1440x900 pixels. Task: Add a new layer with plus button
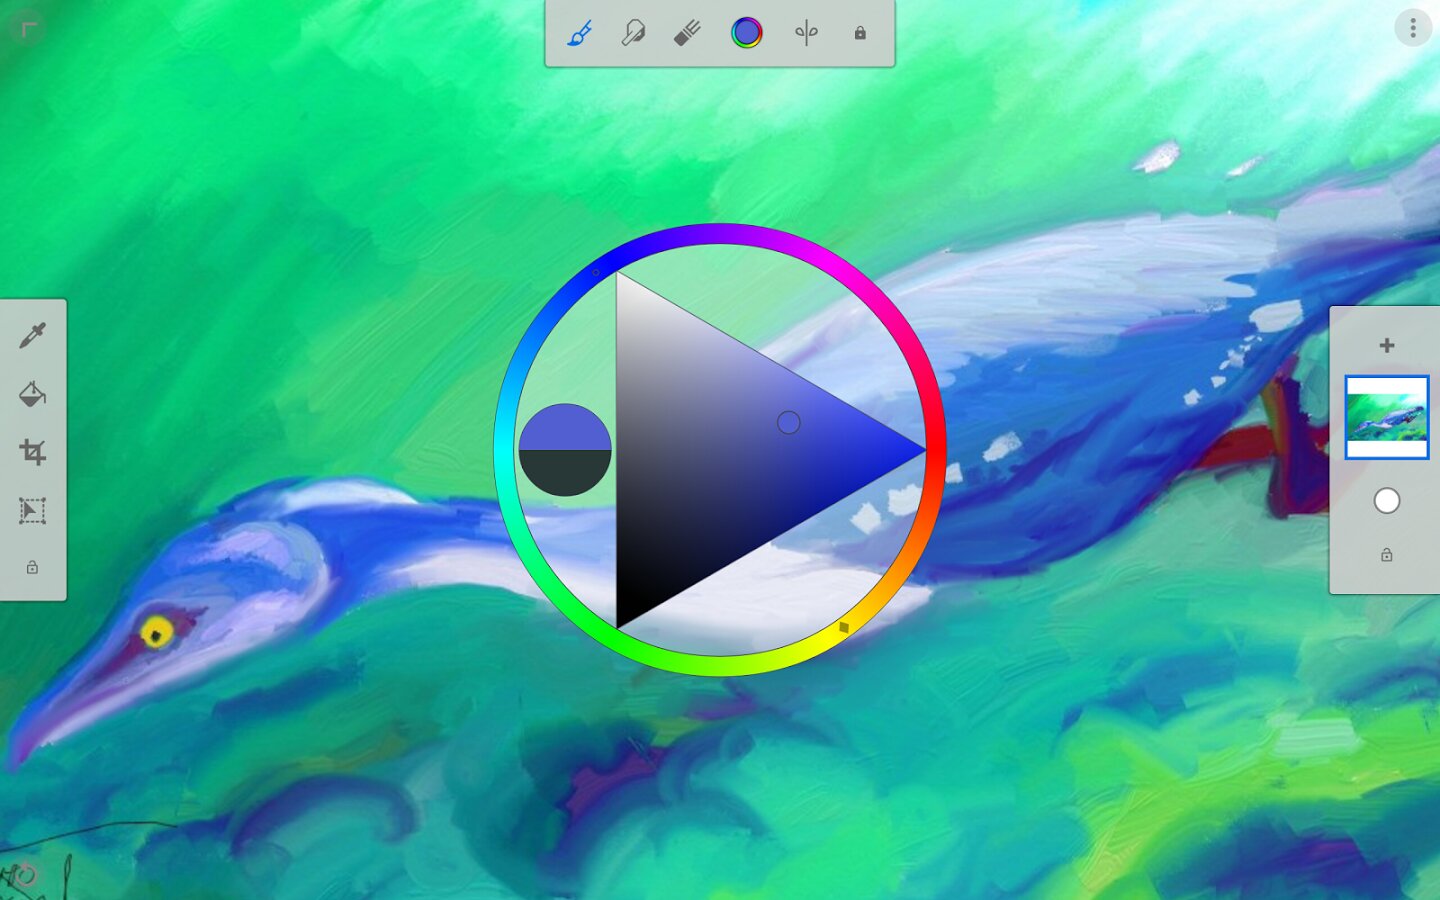click(1386, 345)
